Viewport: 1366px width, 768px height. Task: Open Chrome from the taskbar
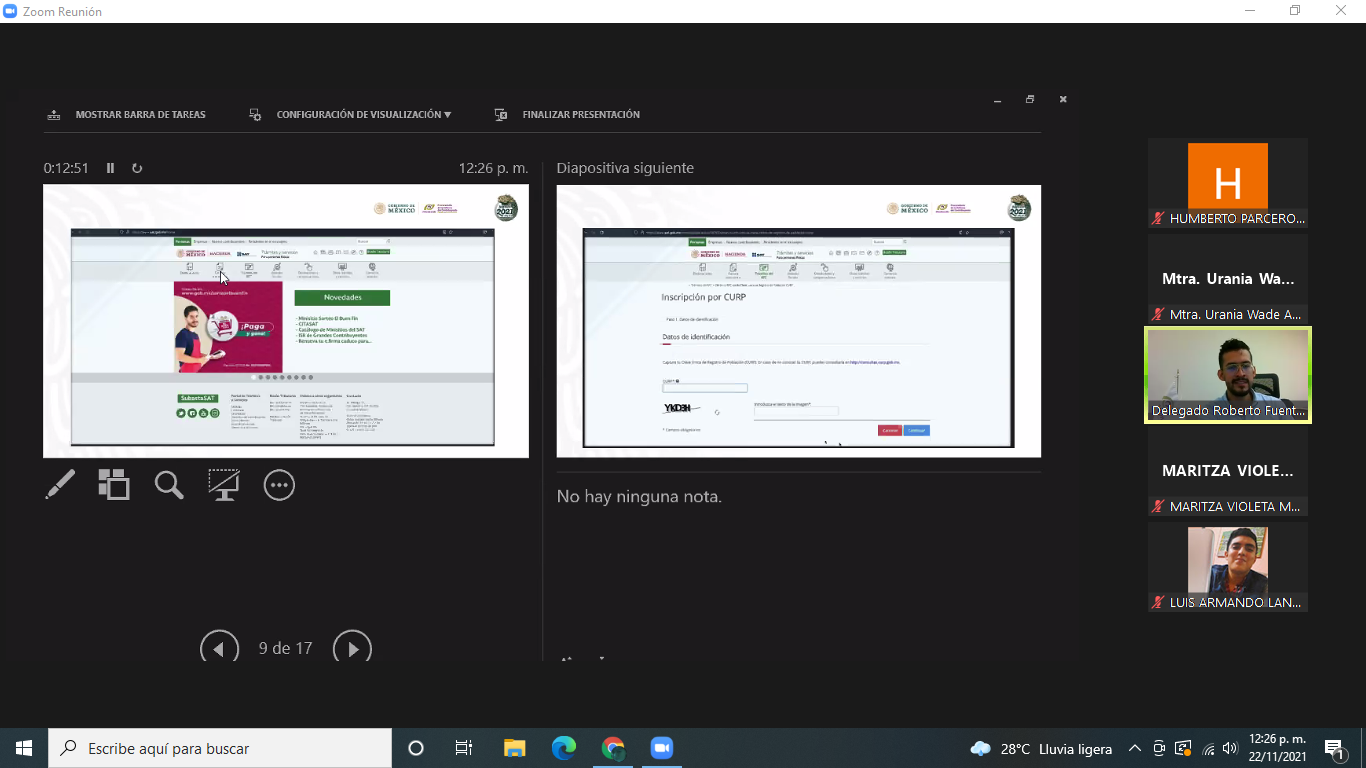click(613, 748)
